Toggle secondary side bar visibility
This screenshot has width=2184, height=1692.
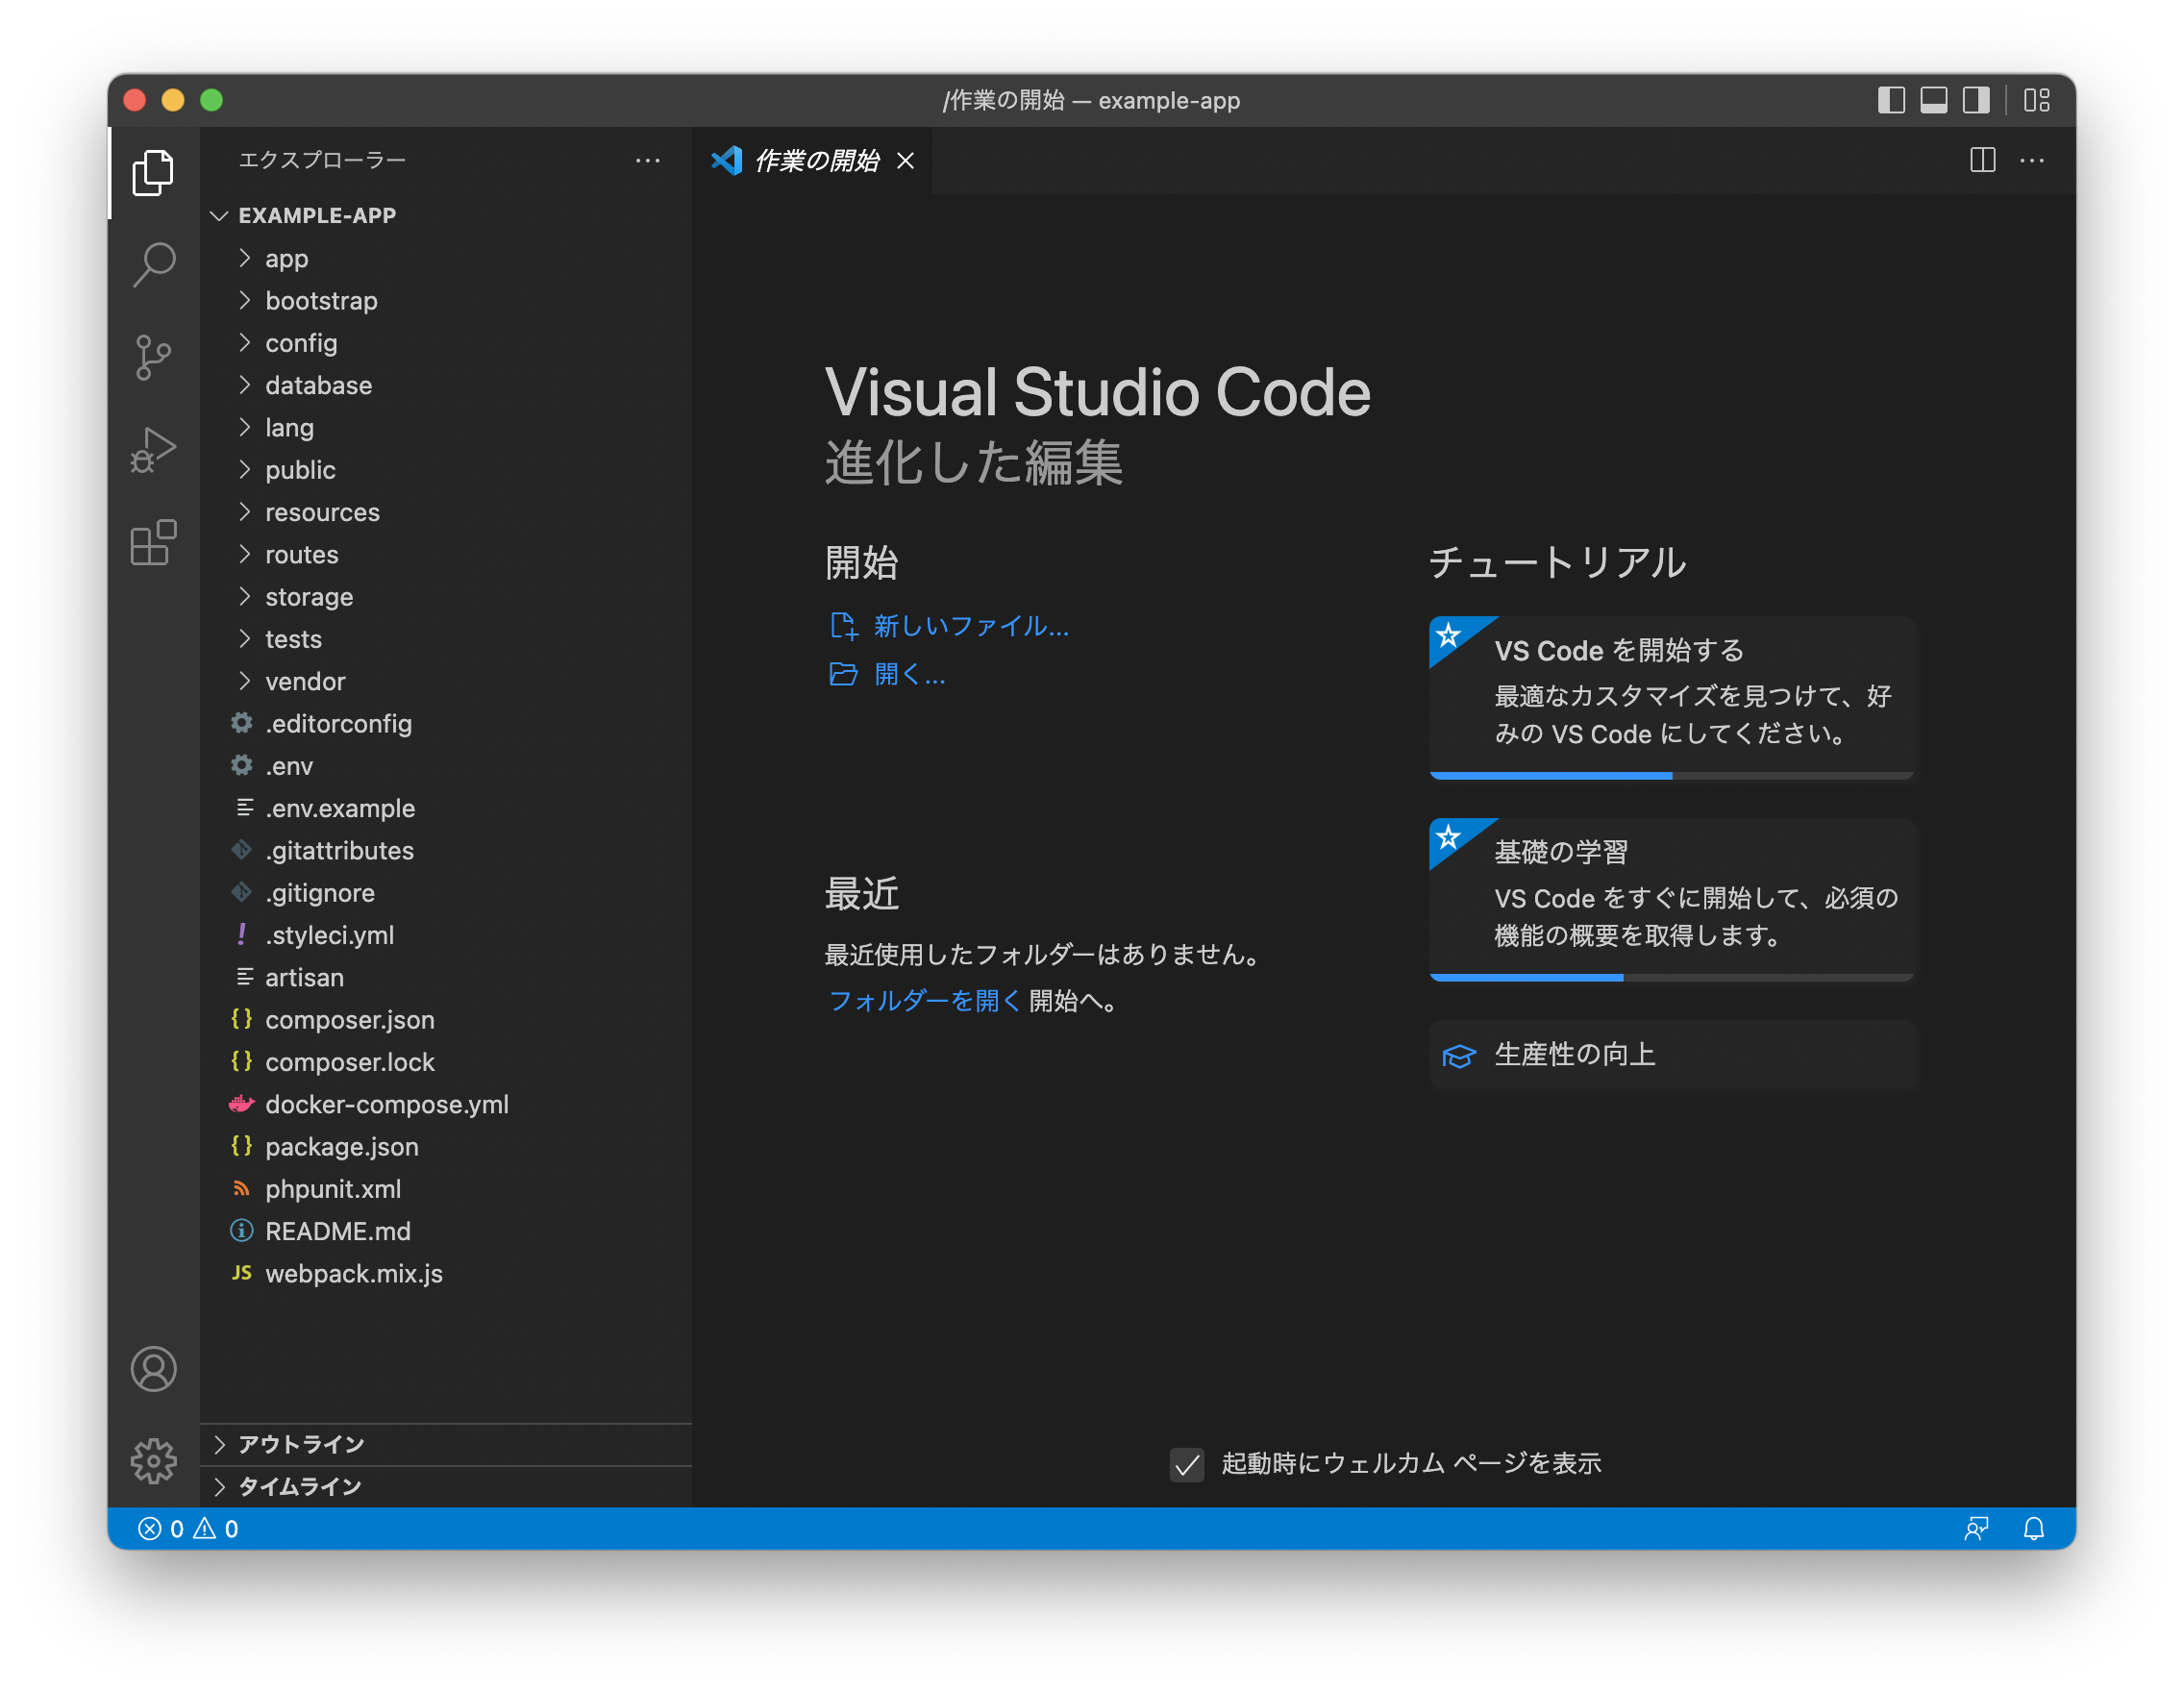click(1976, 100)
